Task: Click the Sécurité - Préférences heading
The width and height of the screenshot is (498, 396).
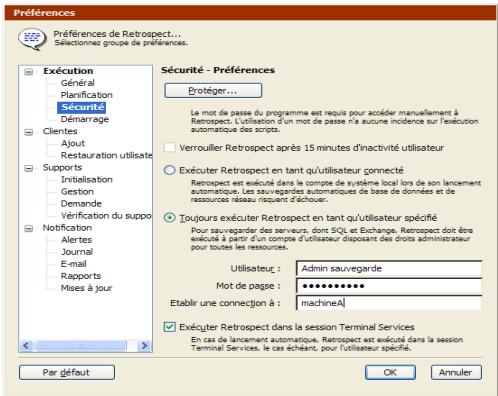Action: 218,70
